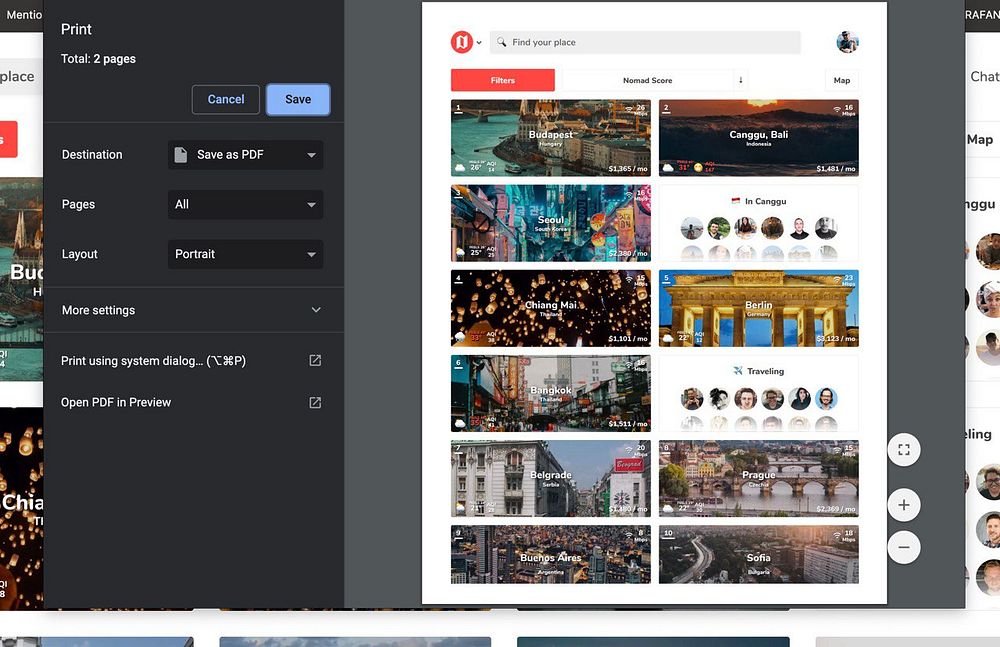Open PDF in Preview
1000x647 pixels.
[116, 403]
